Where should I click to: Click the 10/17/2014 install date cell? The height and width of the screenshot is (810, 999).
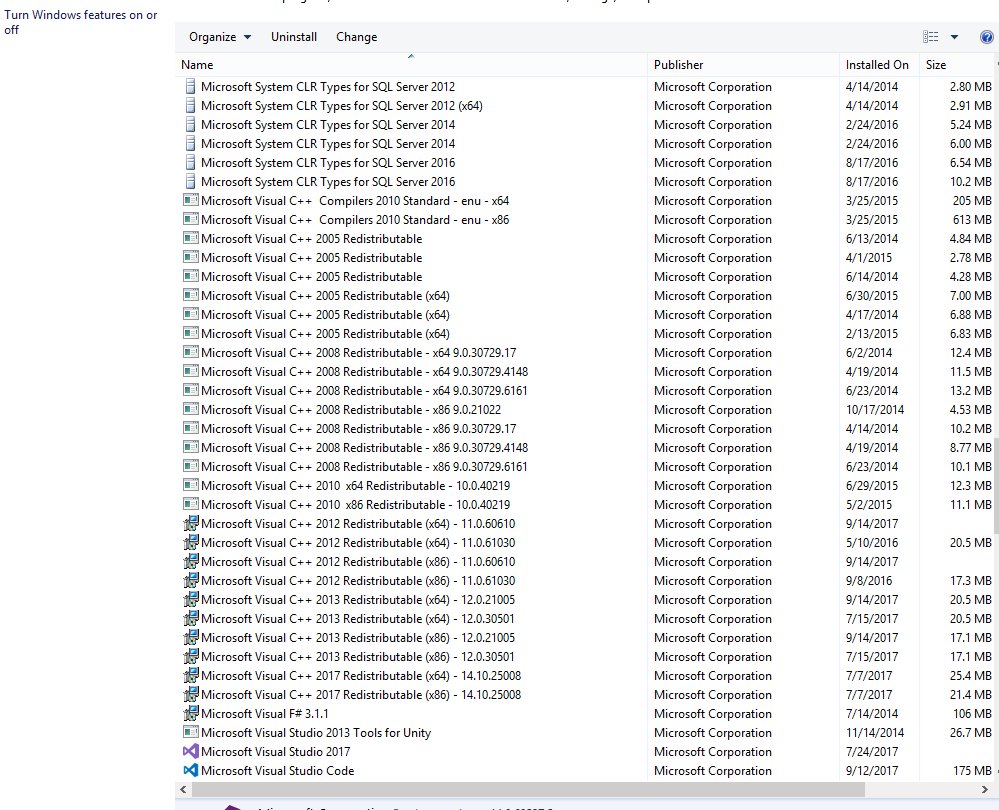tap(875, 409)
